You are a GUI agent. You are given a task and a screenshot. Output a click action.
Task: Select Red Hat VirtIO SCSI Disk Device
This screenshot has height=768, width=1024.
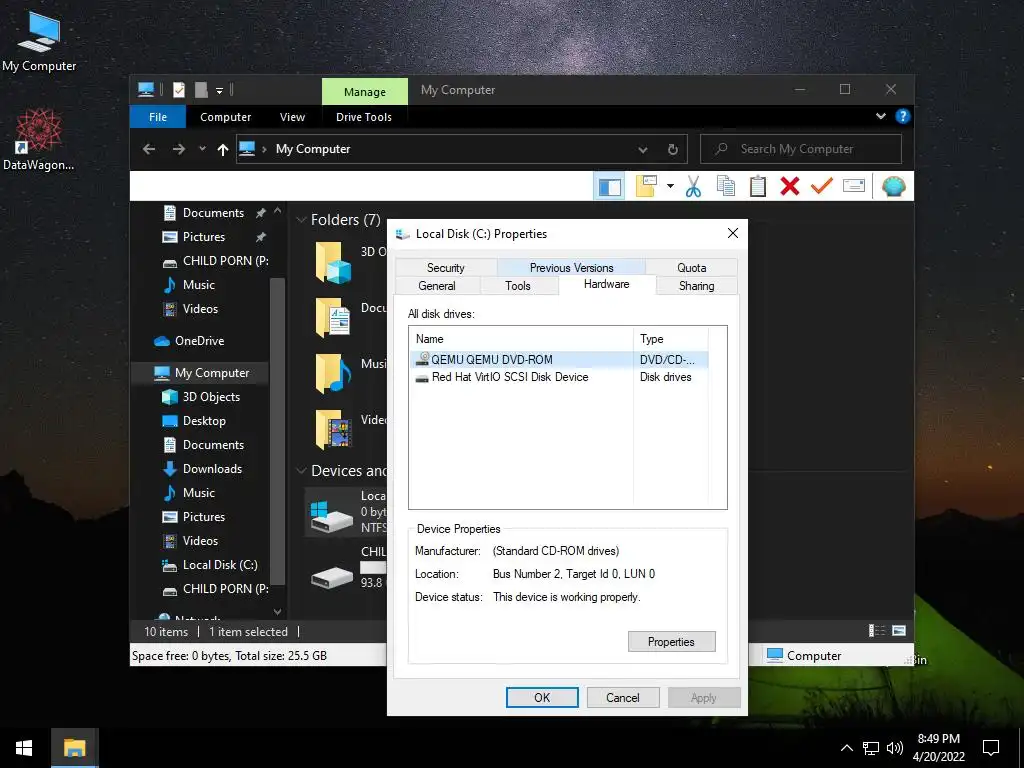tap(560, 377)
